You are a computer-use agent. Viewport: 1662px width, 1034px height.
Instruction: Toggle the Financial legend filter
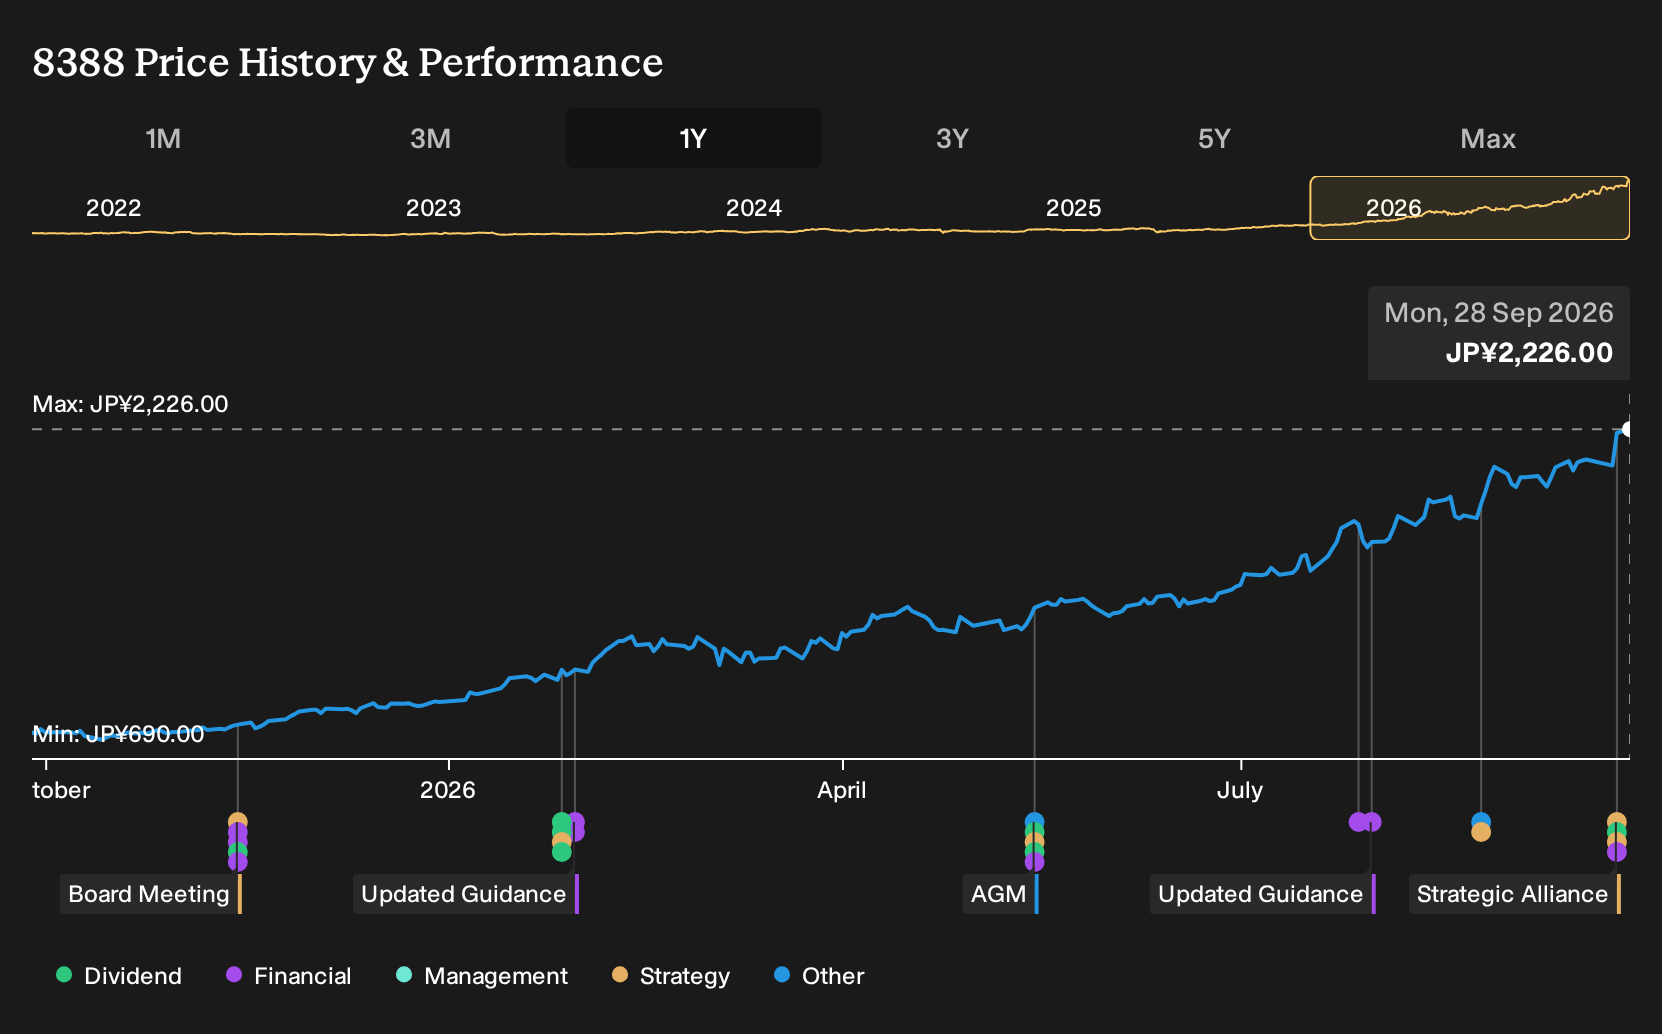pyautogui.click(x=289, y=976)
